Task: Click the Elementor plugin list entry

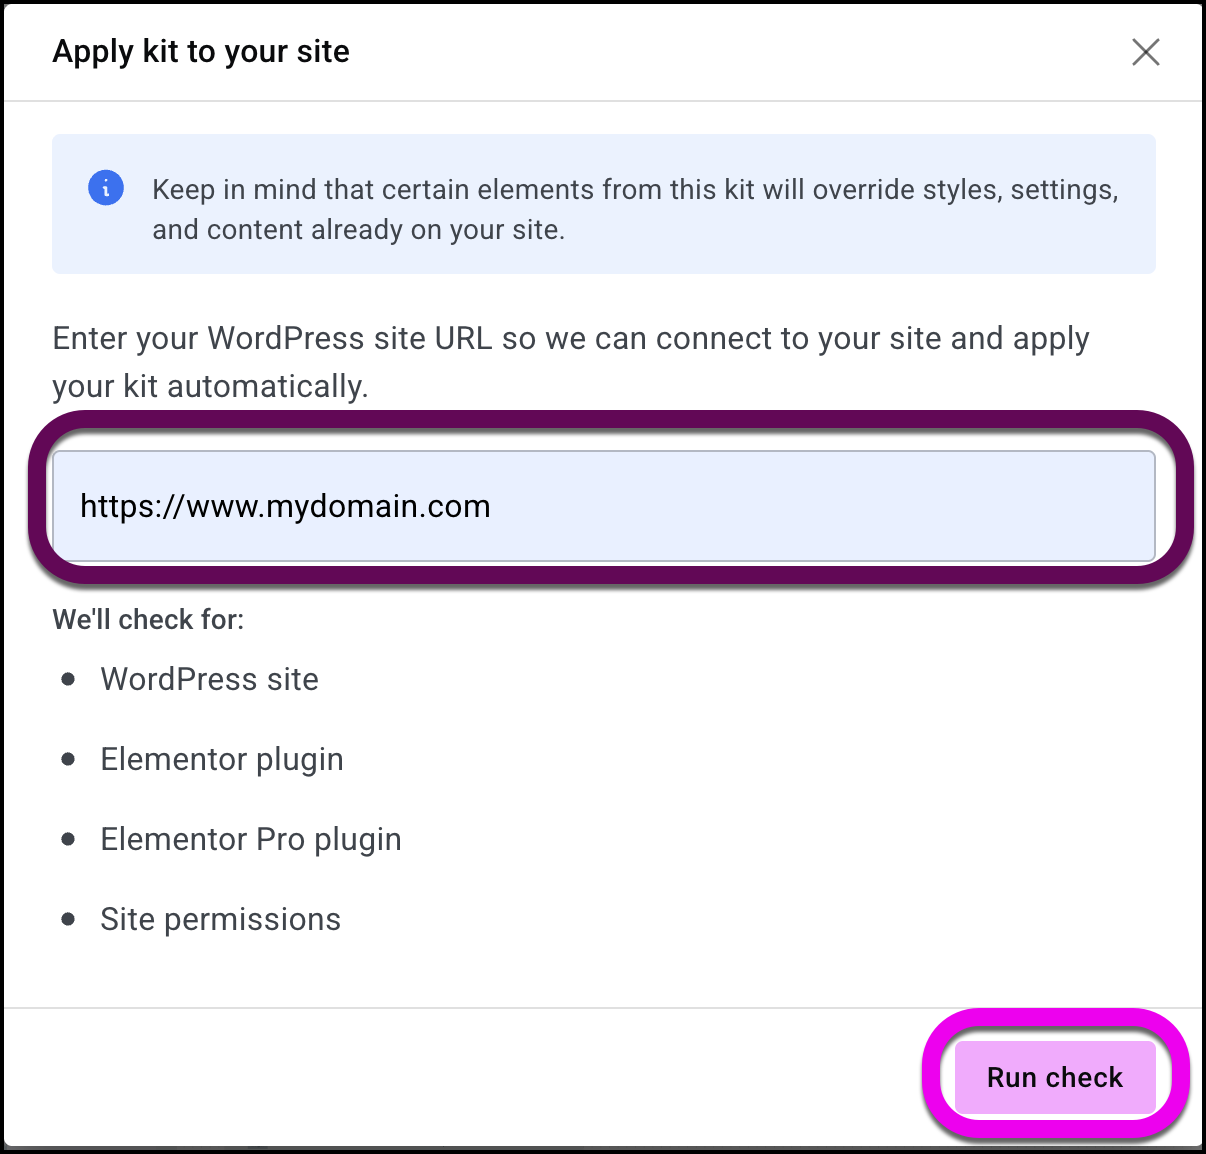Action: coord(221,759)
